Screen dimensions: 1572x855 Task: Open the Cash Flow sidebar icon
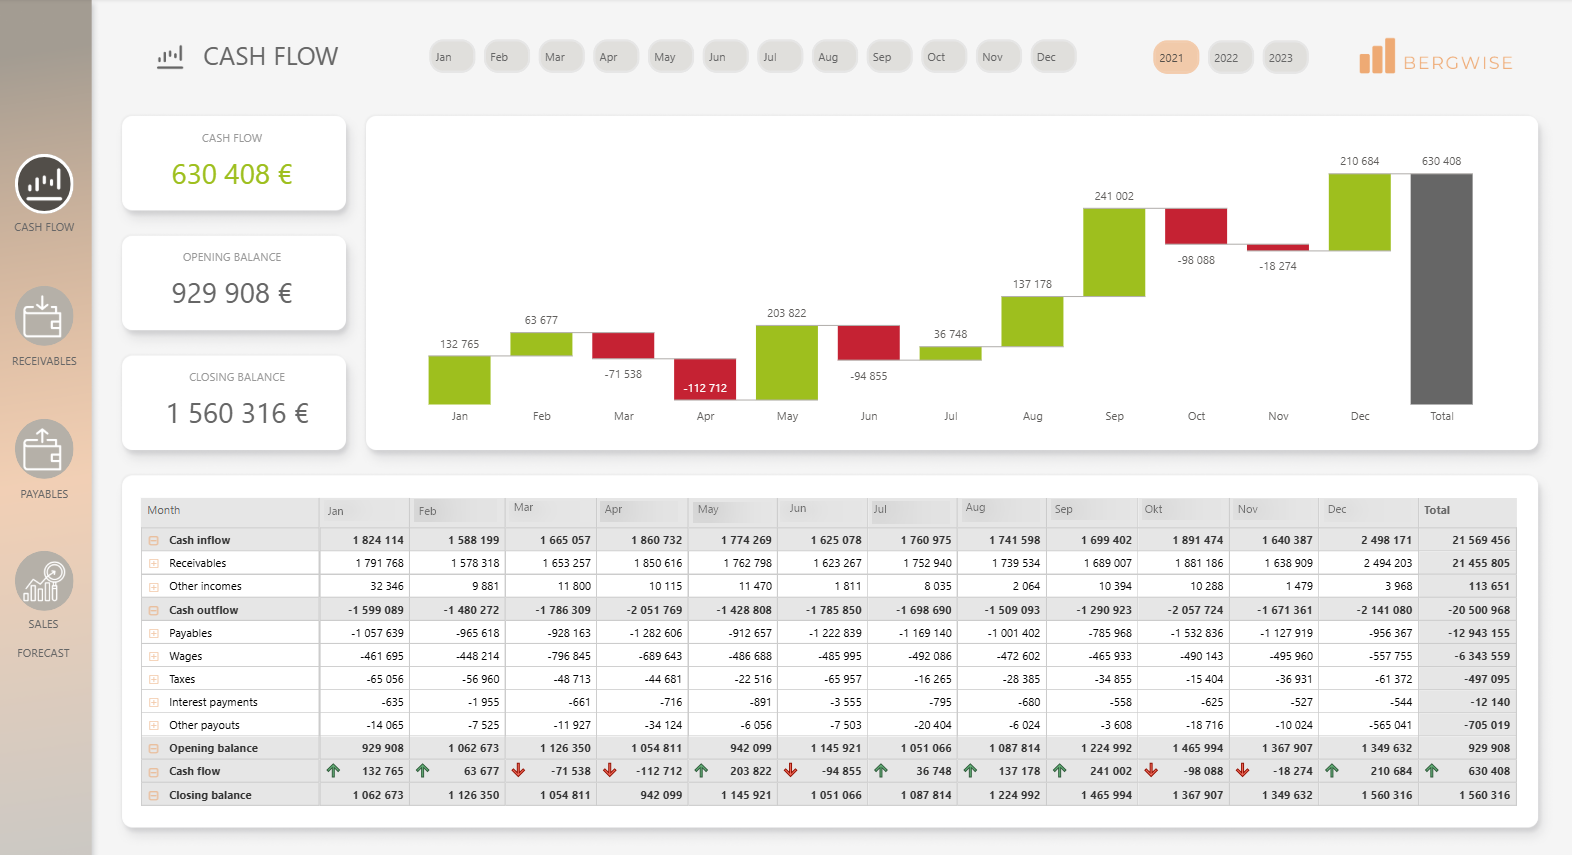(44, 184)
